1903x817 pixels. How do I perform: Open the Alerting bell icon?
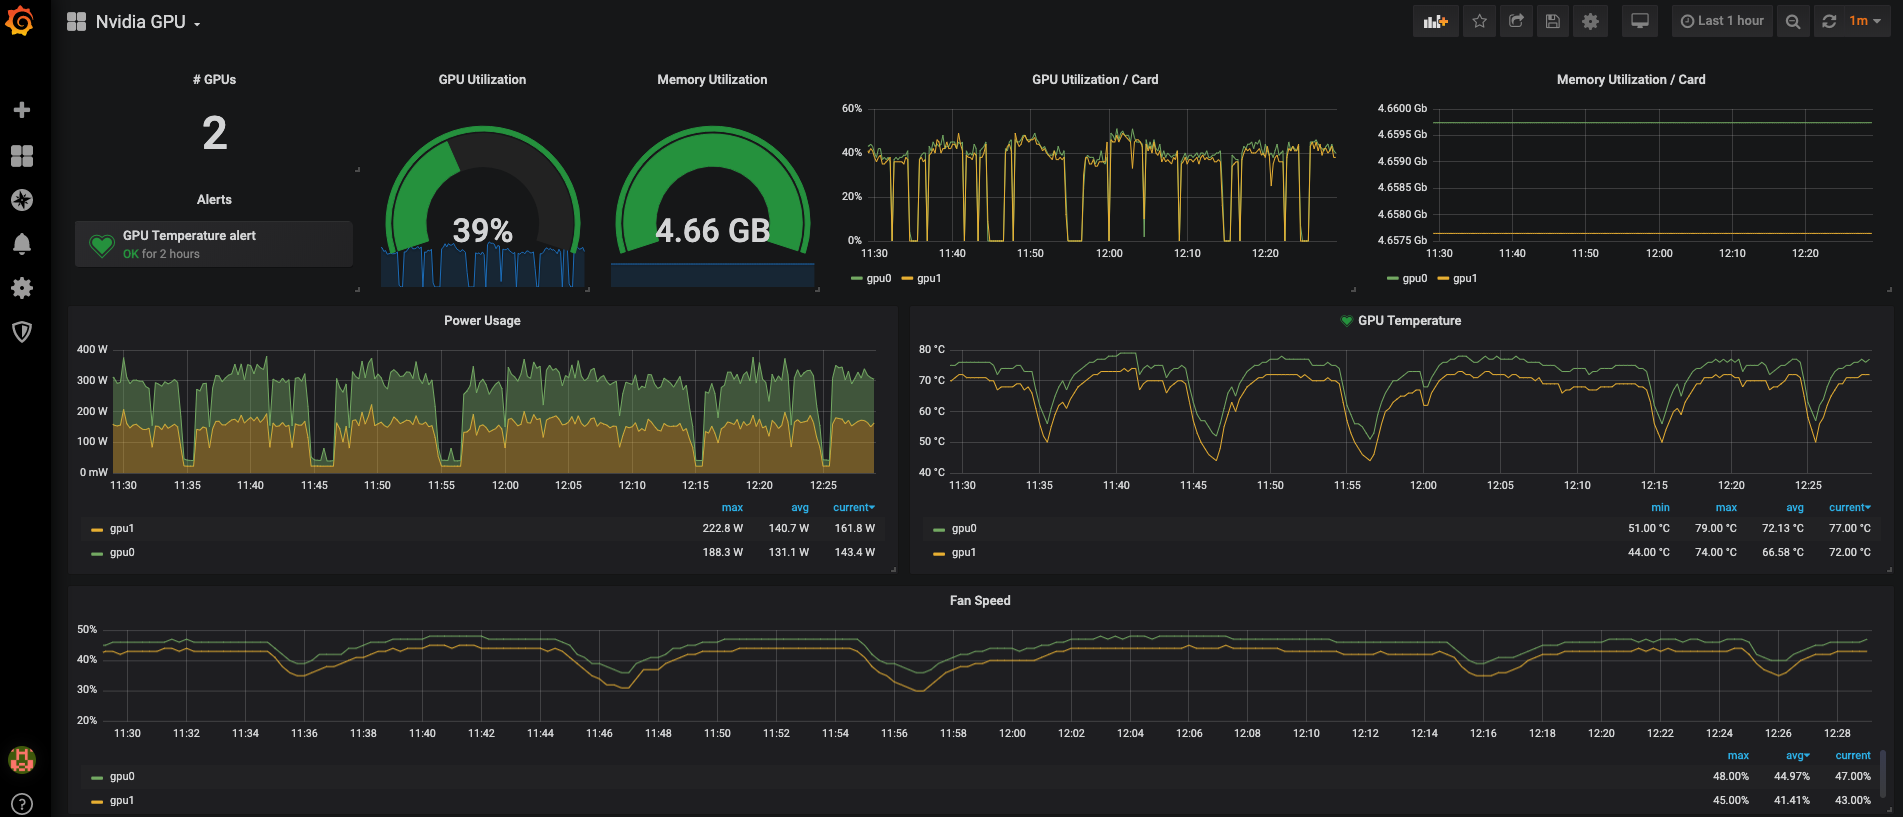tap(21, 244)
